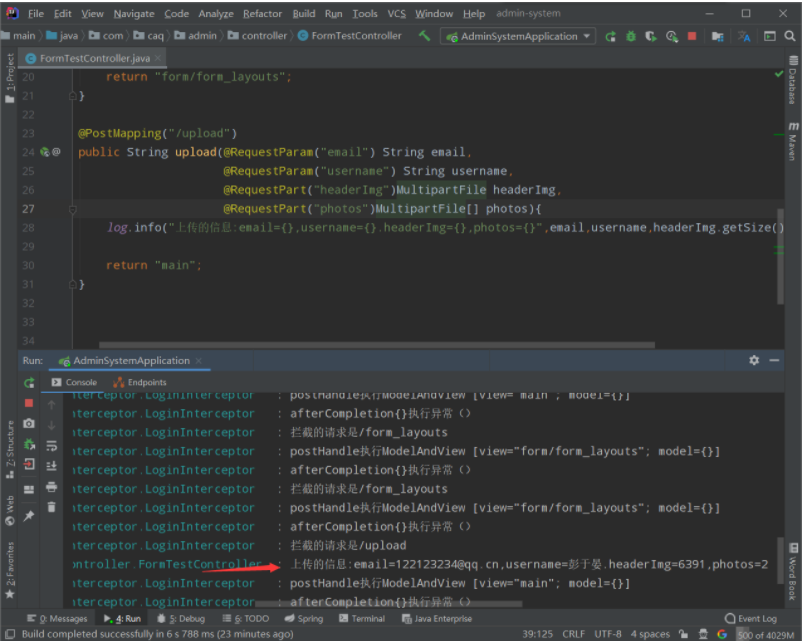Image resolution: width=803 pixels, height=641 pixels.
Task: Clear console output with trash icon
Action: [x=52, y=508]
